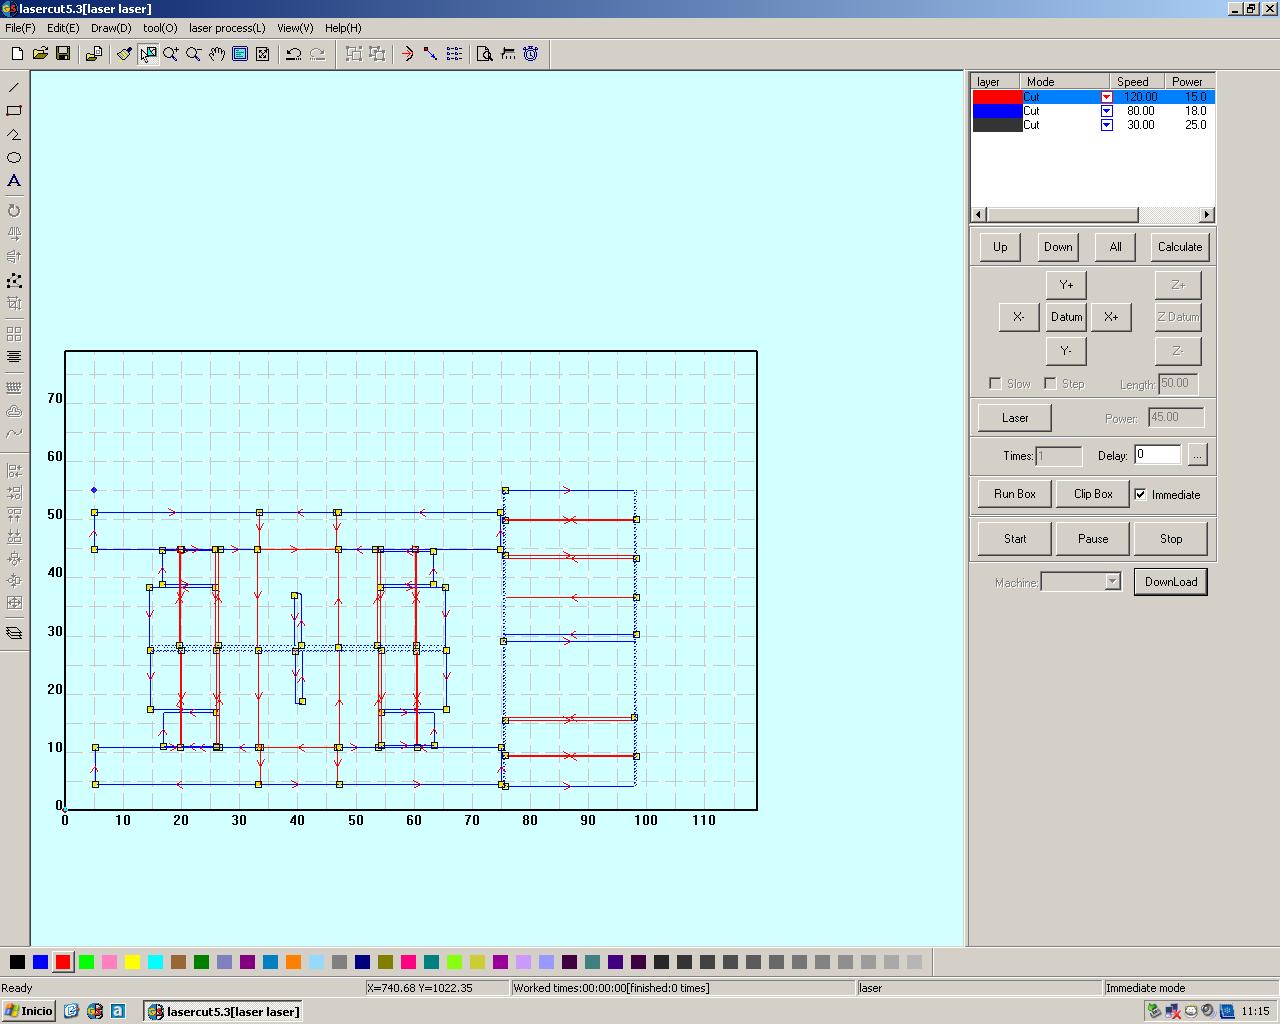Select the Ellipse drawing tool
The height and width of the screenshot is (1024, 1280).
pyautogui.click(x=14, y=157)
